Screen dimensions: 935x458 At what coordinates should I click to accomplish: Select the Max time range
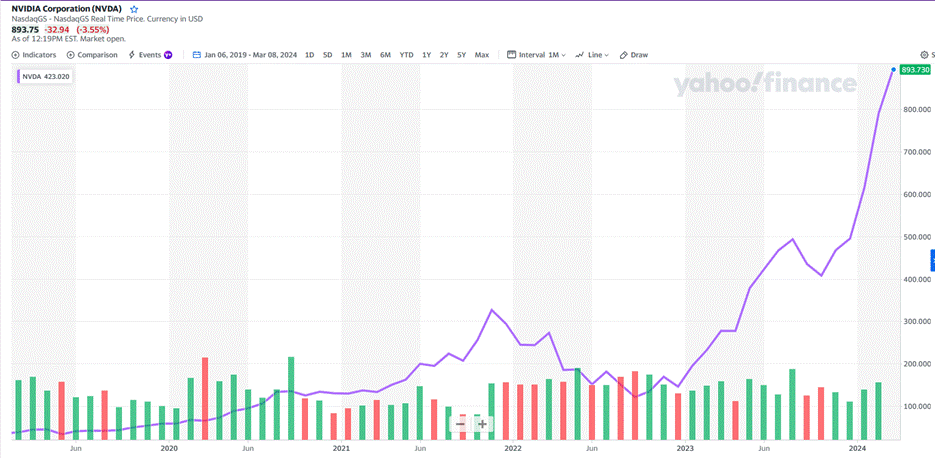[482, 55]
